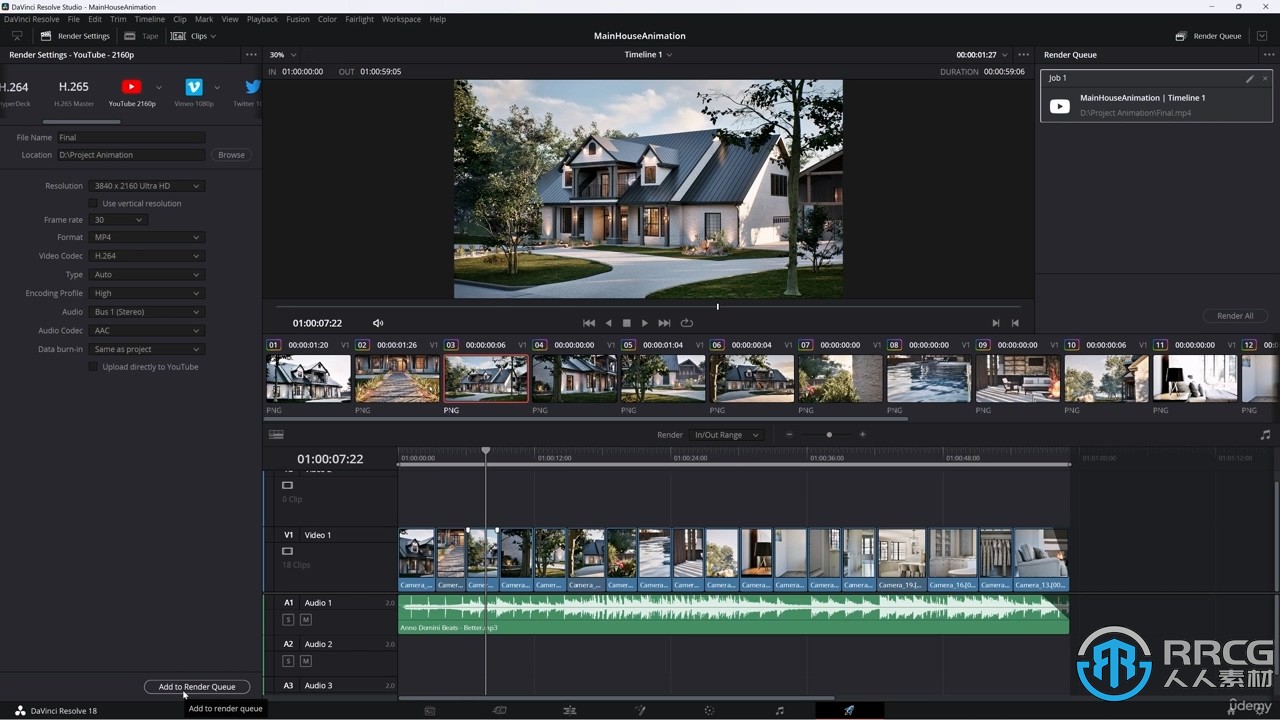Go to first frame
This screenshot has height=720, width=1280.
coord(589,323)
